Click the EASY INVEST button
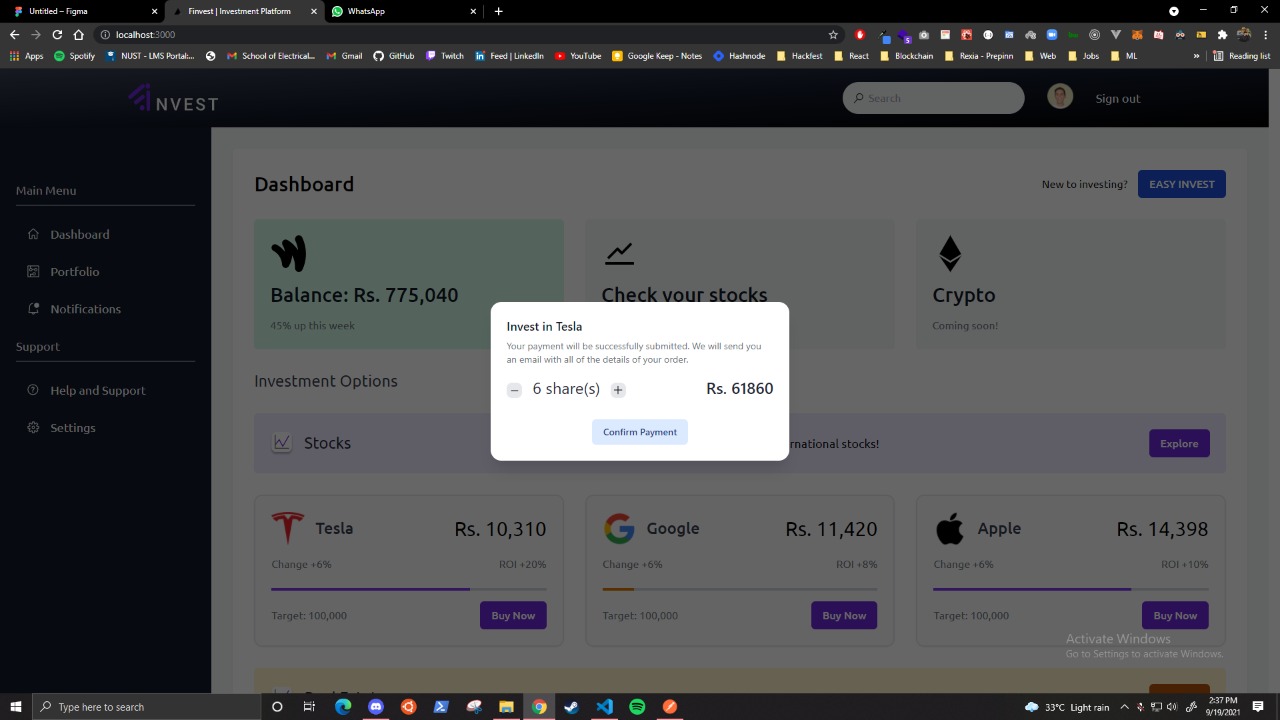 coord(1181,184)
